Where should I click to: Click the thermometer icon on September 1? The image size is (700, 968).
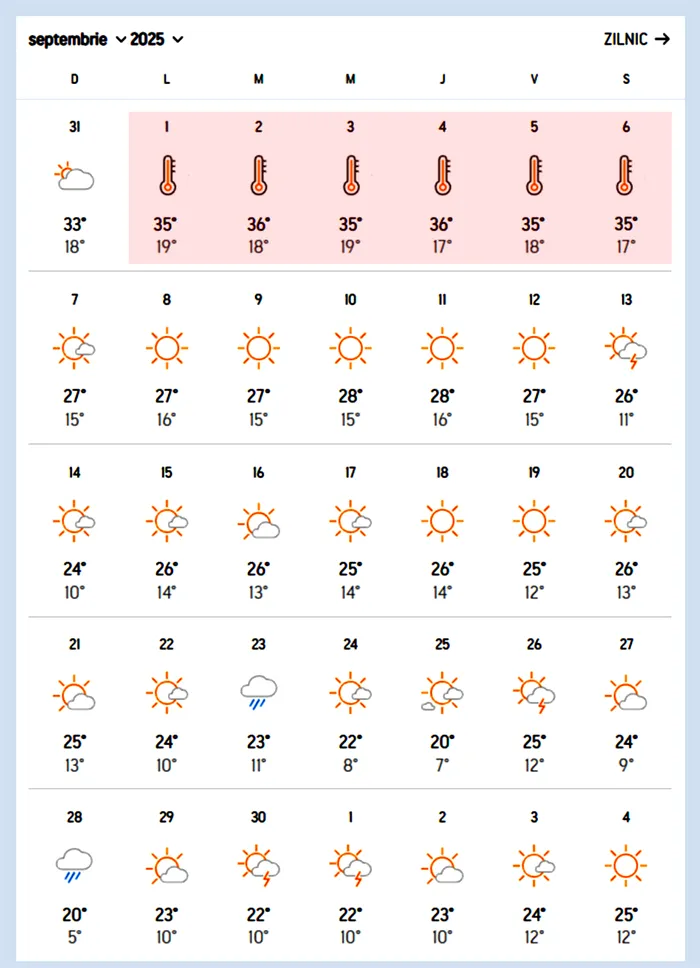(x=166, y=176)
